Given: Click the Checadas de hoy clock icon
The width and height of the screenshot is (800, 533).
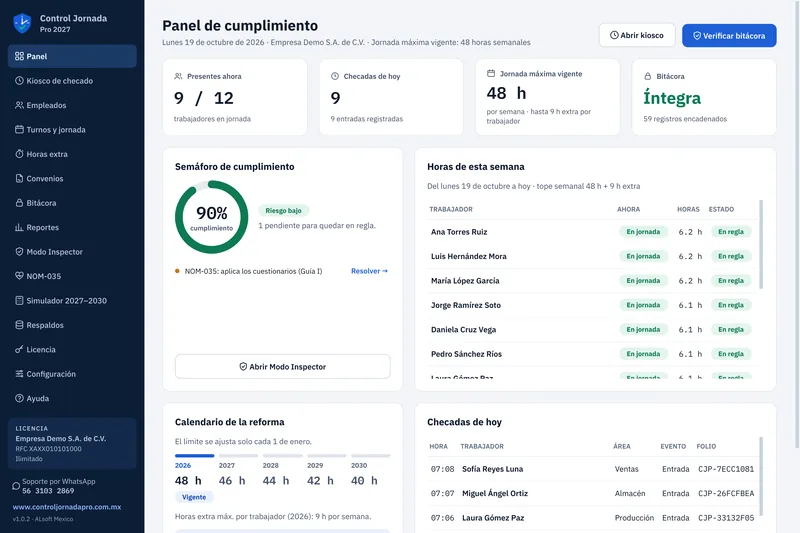Looking at the screenshot, I should point(335,76).
